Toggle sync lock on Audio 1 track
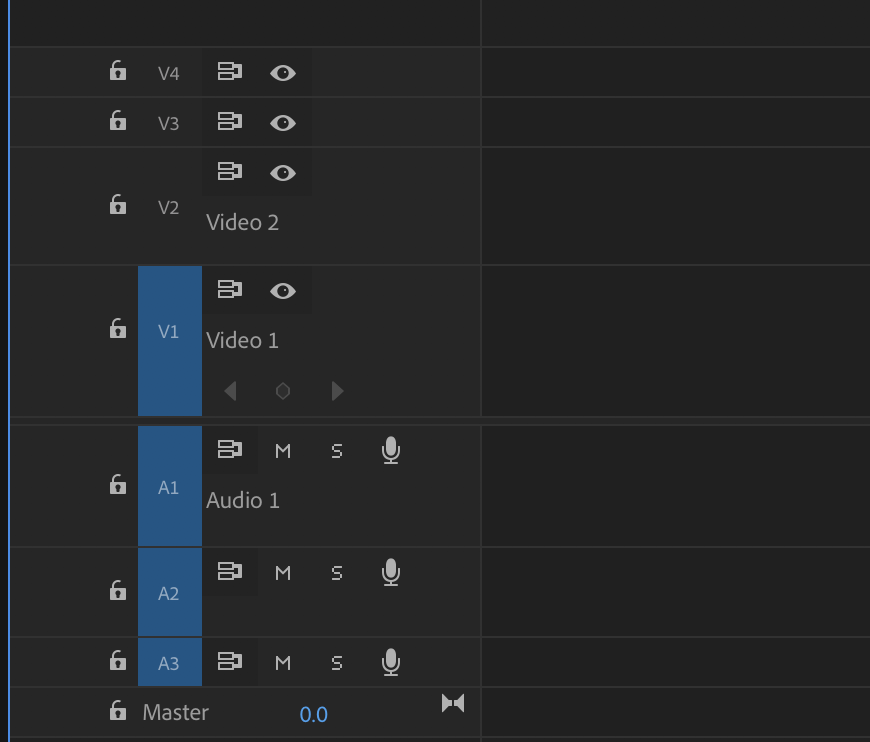Viewport: 870px width, 742px height. [x=230, y=450]
